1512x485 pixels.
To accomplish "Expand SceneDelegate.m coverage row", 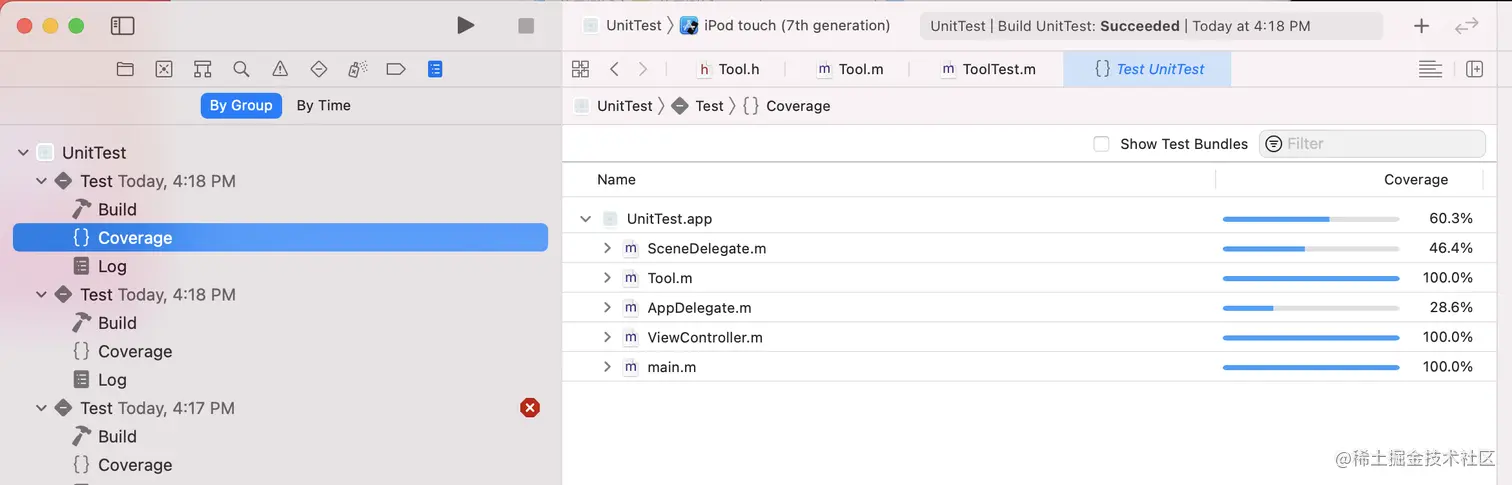I will point(607,248).
